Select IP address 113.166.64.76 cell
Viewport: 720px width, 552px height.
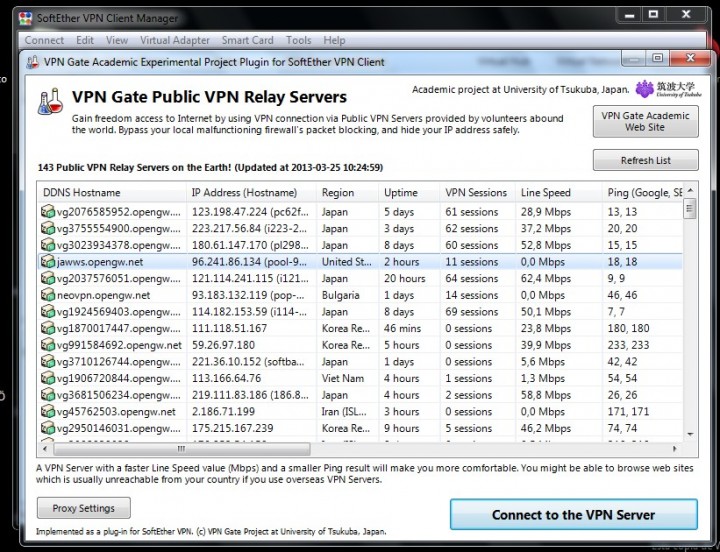tap(226, 378)
